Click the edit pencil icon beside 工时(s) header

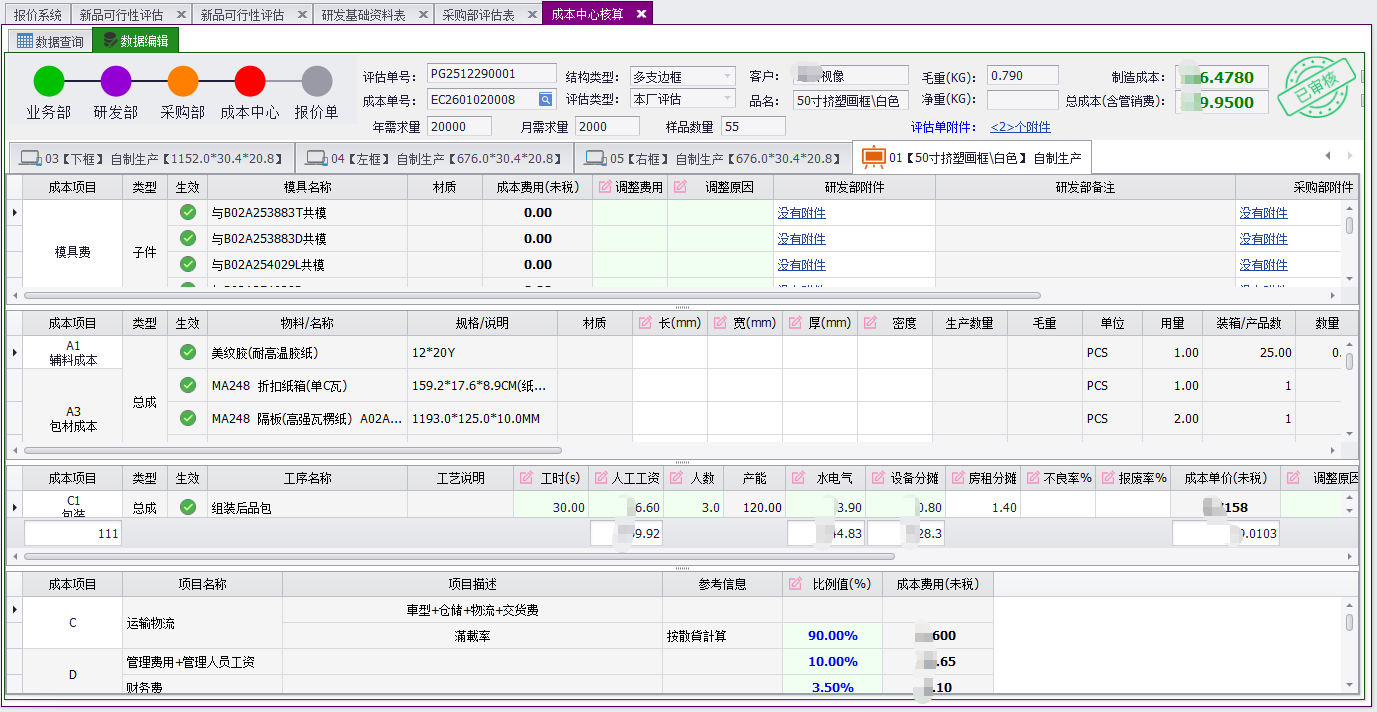[x=526, y=478]
